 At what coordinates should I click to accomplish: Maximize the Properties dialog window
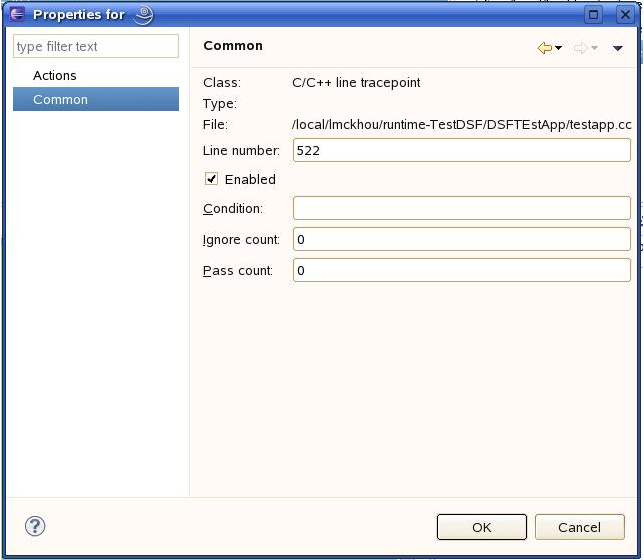[593, 15]
